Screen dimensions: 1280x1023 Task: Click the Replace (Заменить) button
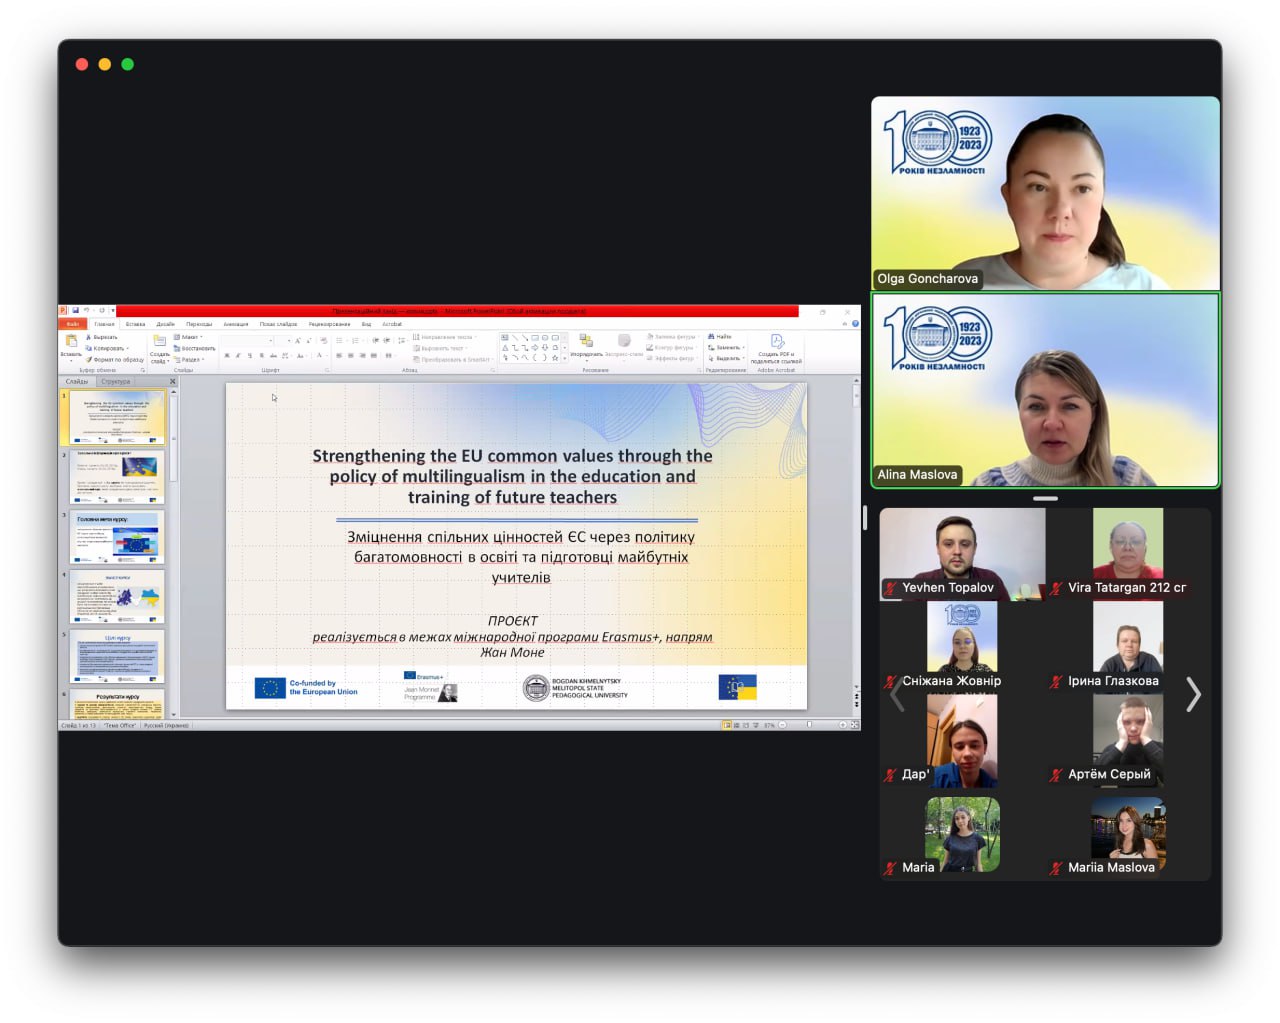tap(727, 348)
